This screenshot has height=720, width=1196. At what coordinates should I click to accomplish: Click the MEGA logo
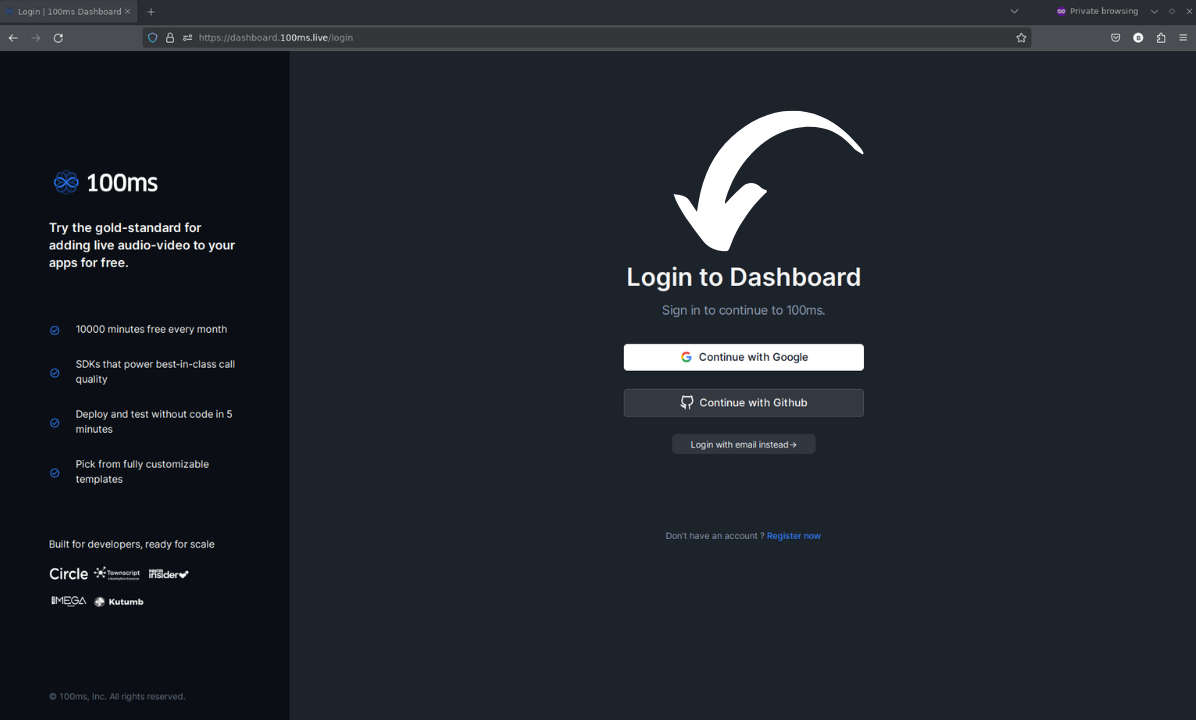click(69, 601)
